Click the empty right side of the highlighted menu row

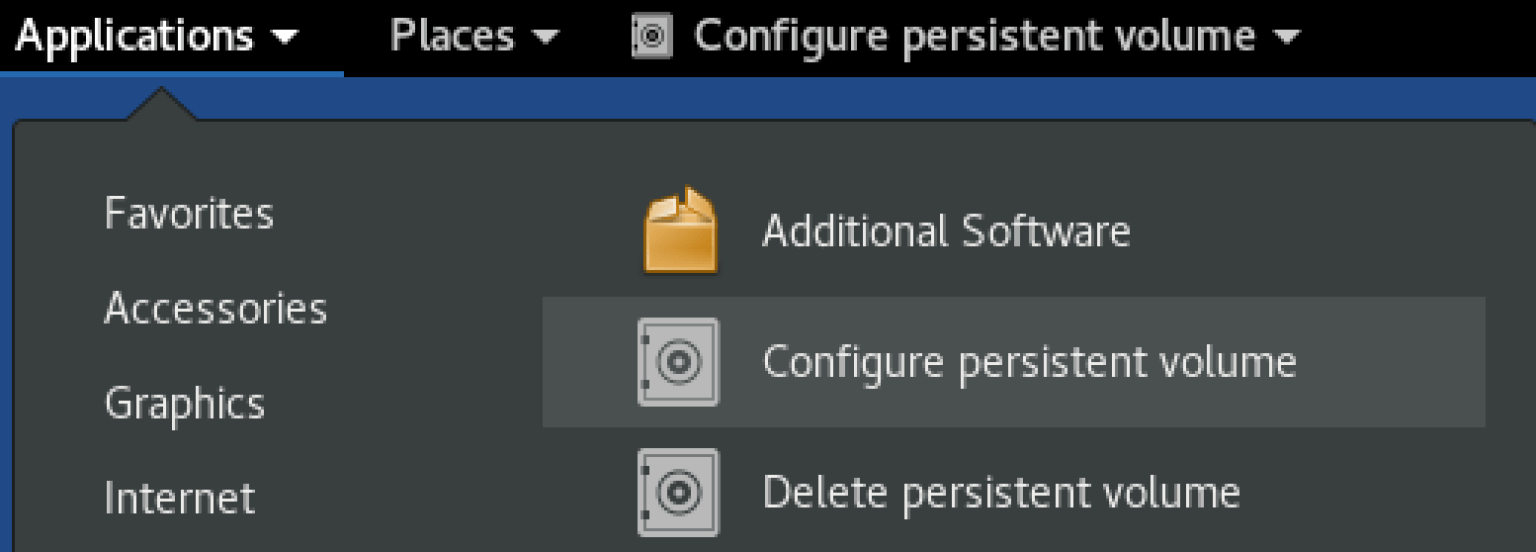[x=1400, y=361]
